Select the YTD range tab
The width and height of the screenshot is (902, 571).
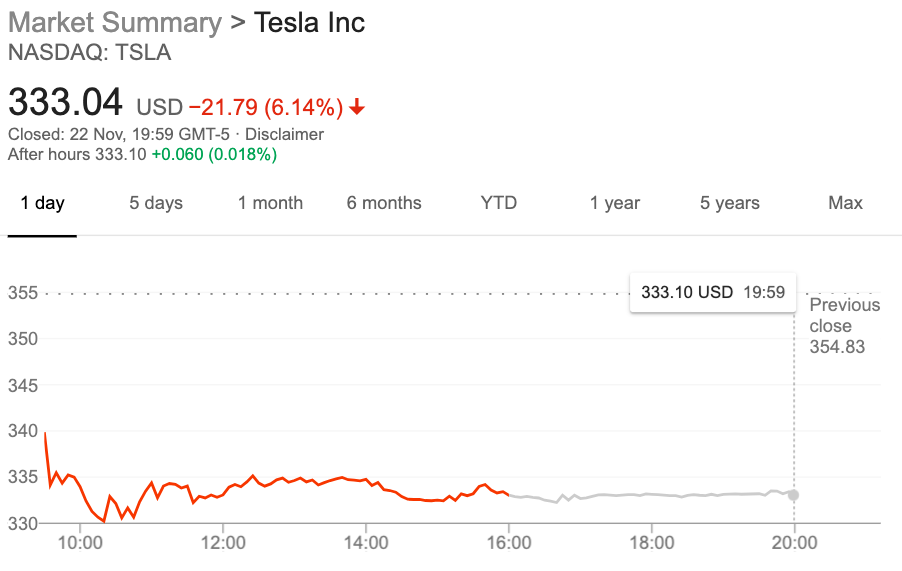pyautogui.click(x=499, y=203)
